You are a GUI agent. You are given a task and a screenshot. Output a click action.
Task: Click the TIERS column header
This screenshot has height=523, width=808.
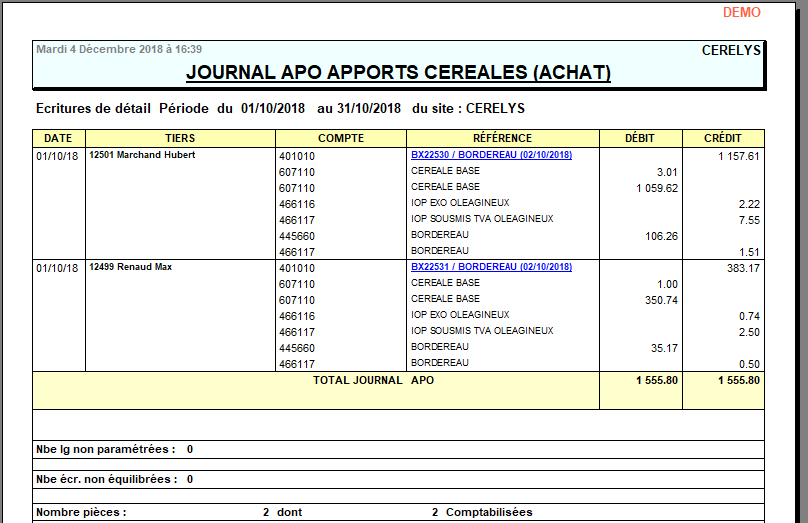(180, 138)
